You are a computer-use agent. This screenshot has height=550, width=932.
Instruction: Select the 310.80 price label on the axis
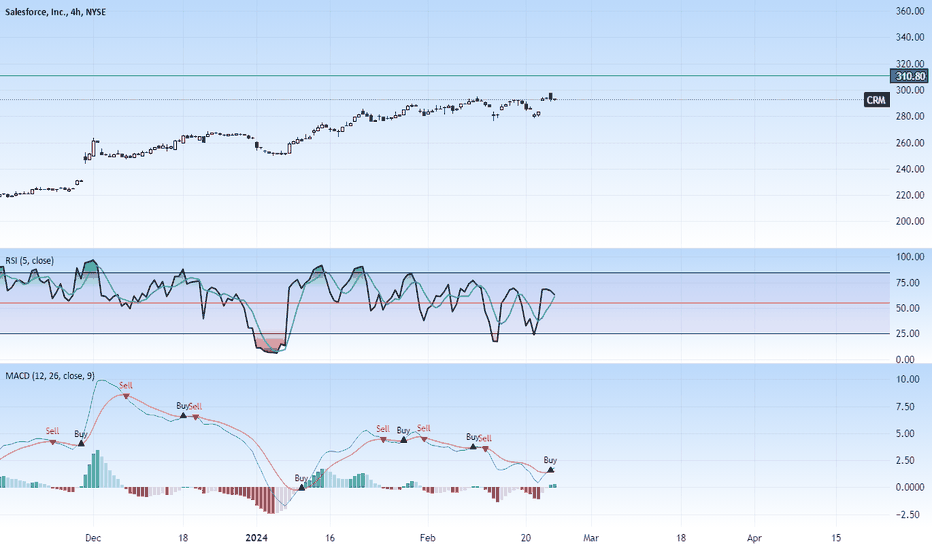(x=910, y=76)
